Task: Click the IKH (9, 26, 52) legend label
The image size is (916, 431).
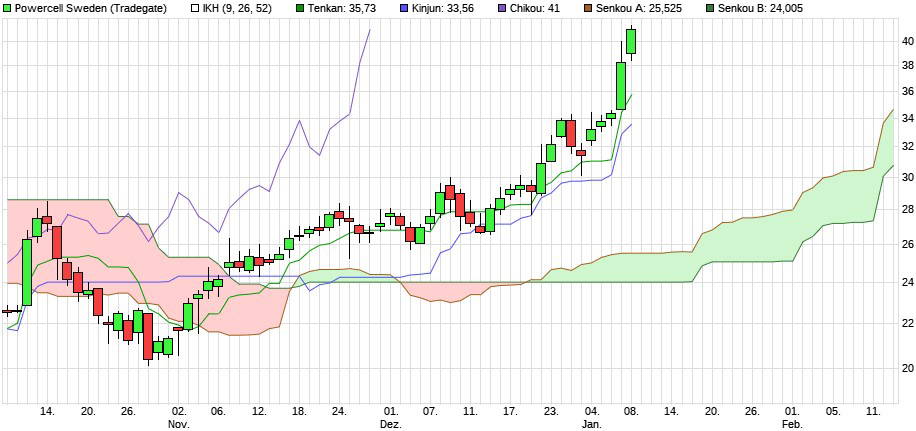Action: pyautogui.click(x=238, y=8)
